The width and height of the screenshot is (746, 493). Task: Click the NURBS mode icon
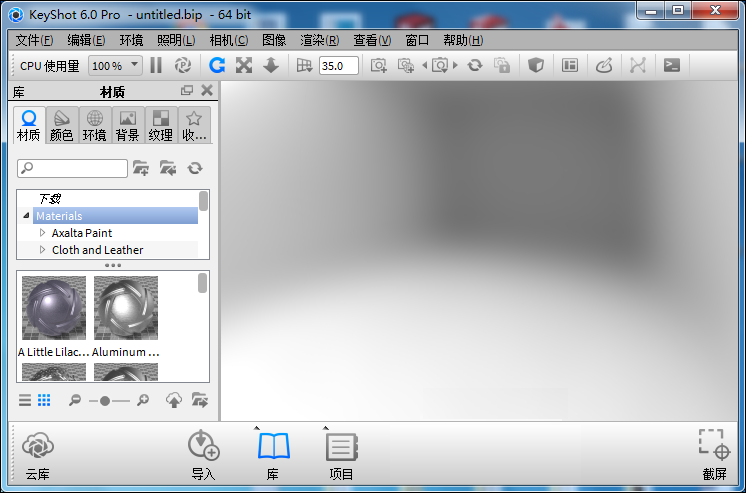638,65
